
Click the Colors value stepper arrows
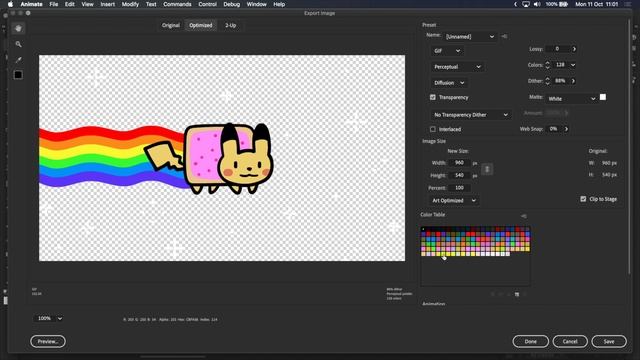click(547, 65)
